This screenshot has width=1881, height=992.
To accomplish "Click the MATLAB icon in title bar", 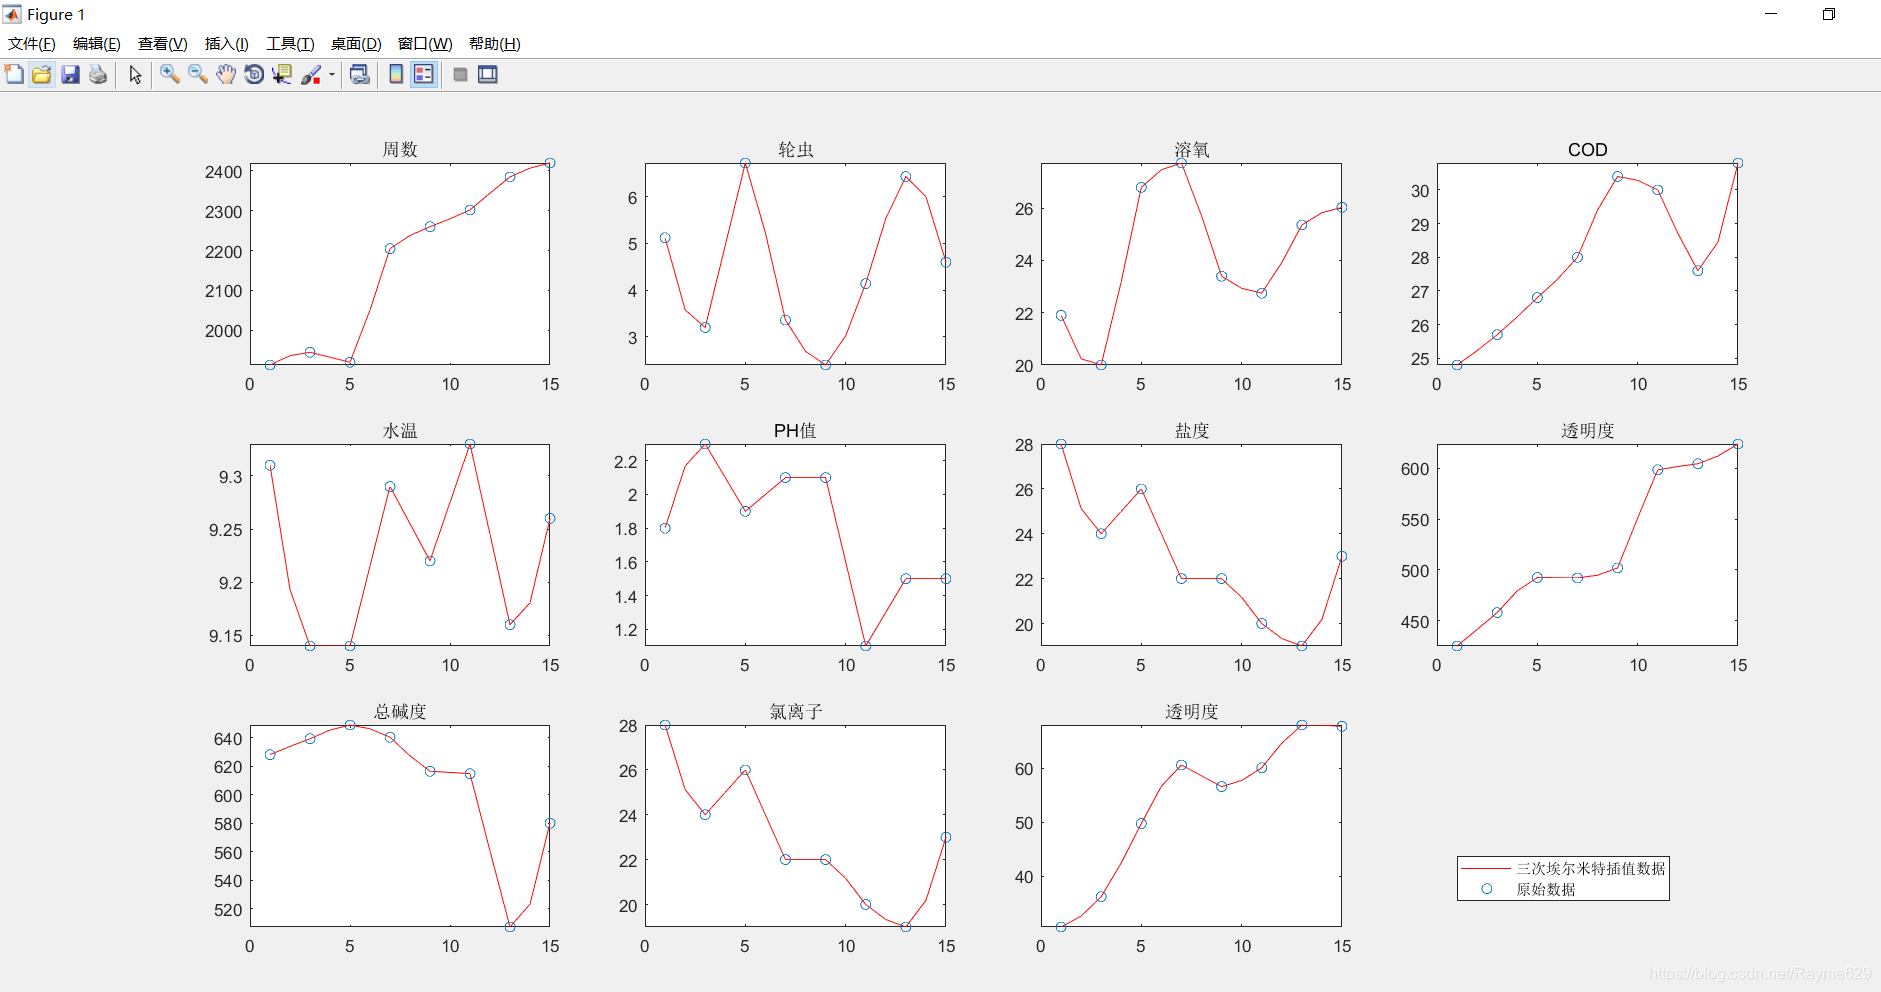I will [x=12, y=14].
